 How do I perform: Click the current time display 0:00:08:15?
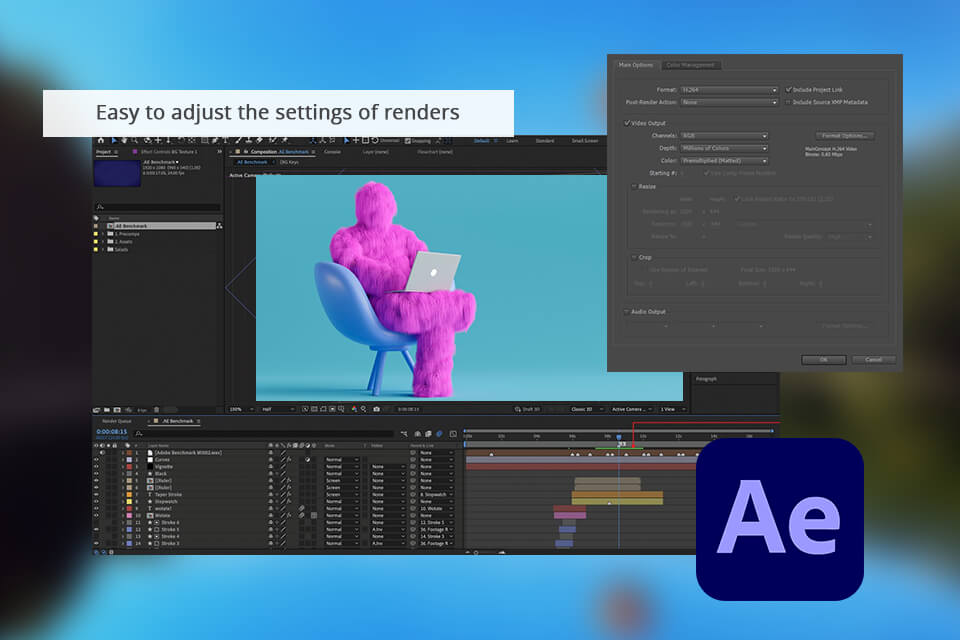[111, 432]
